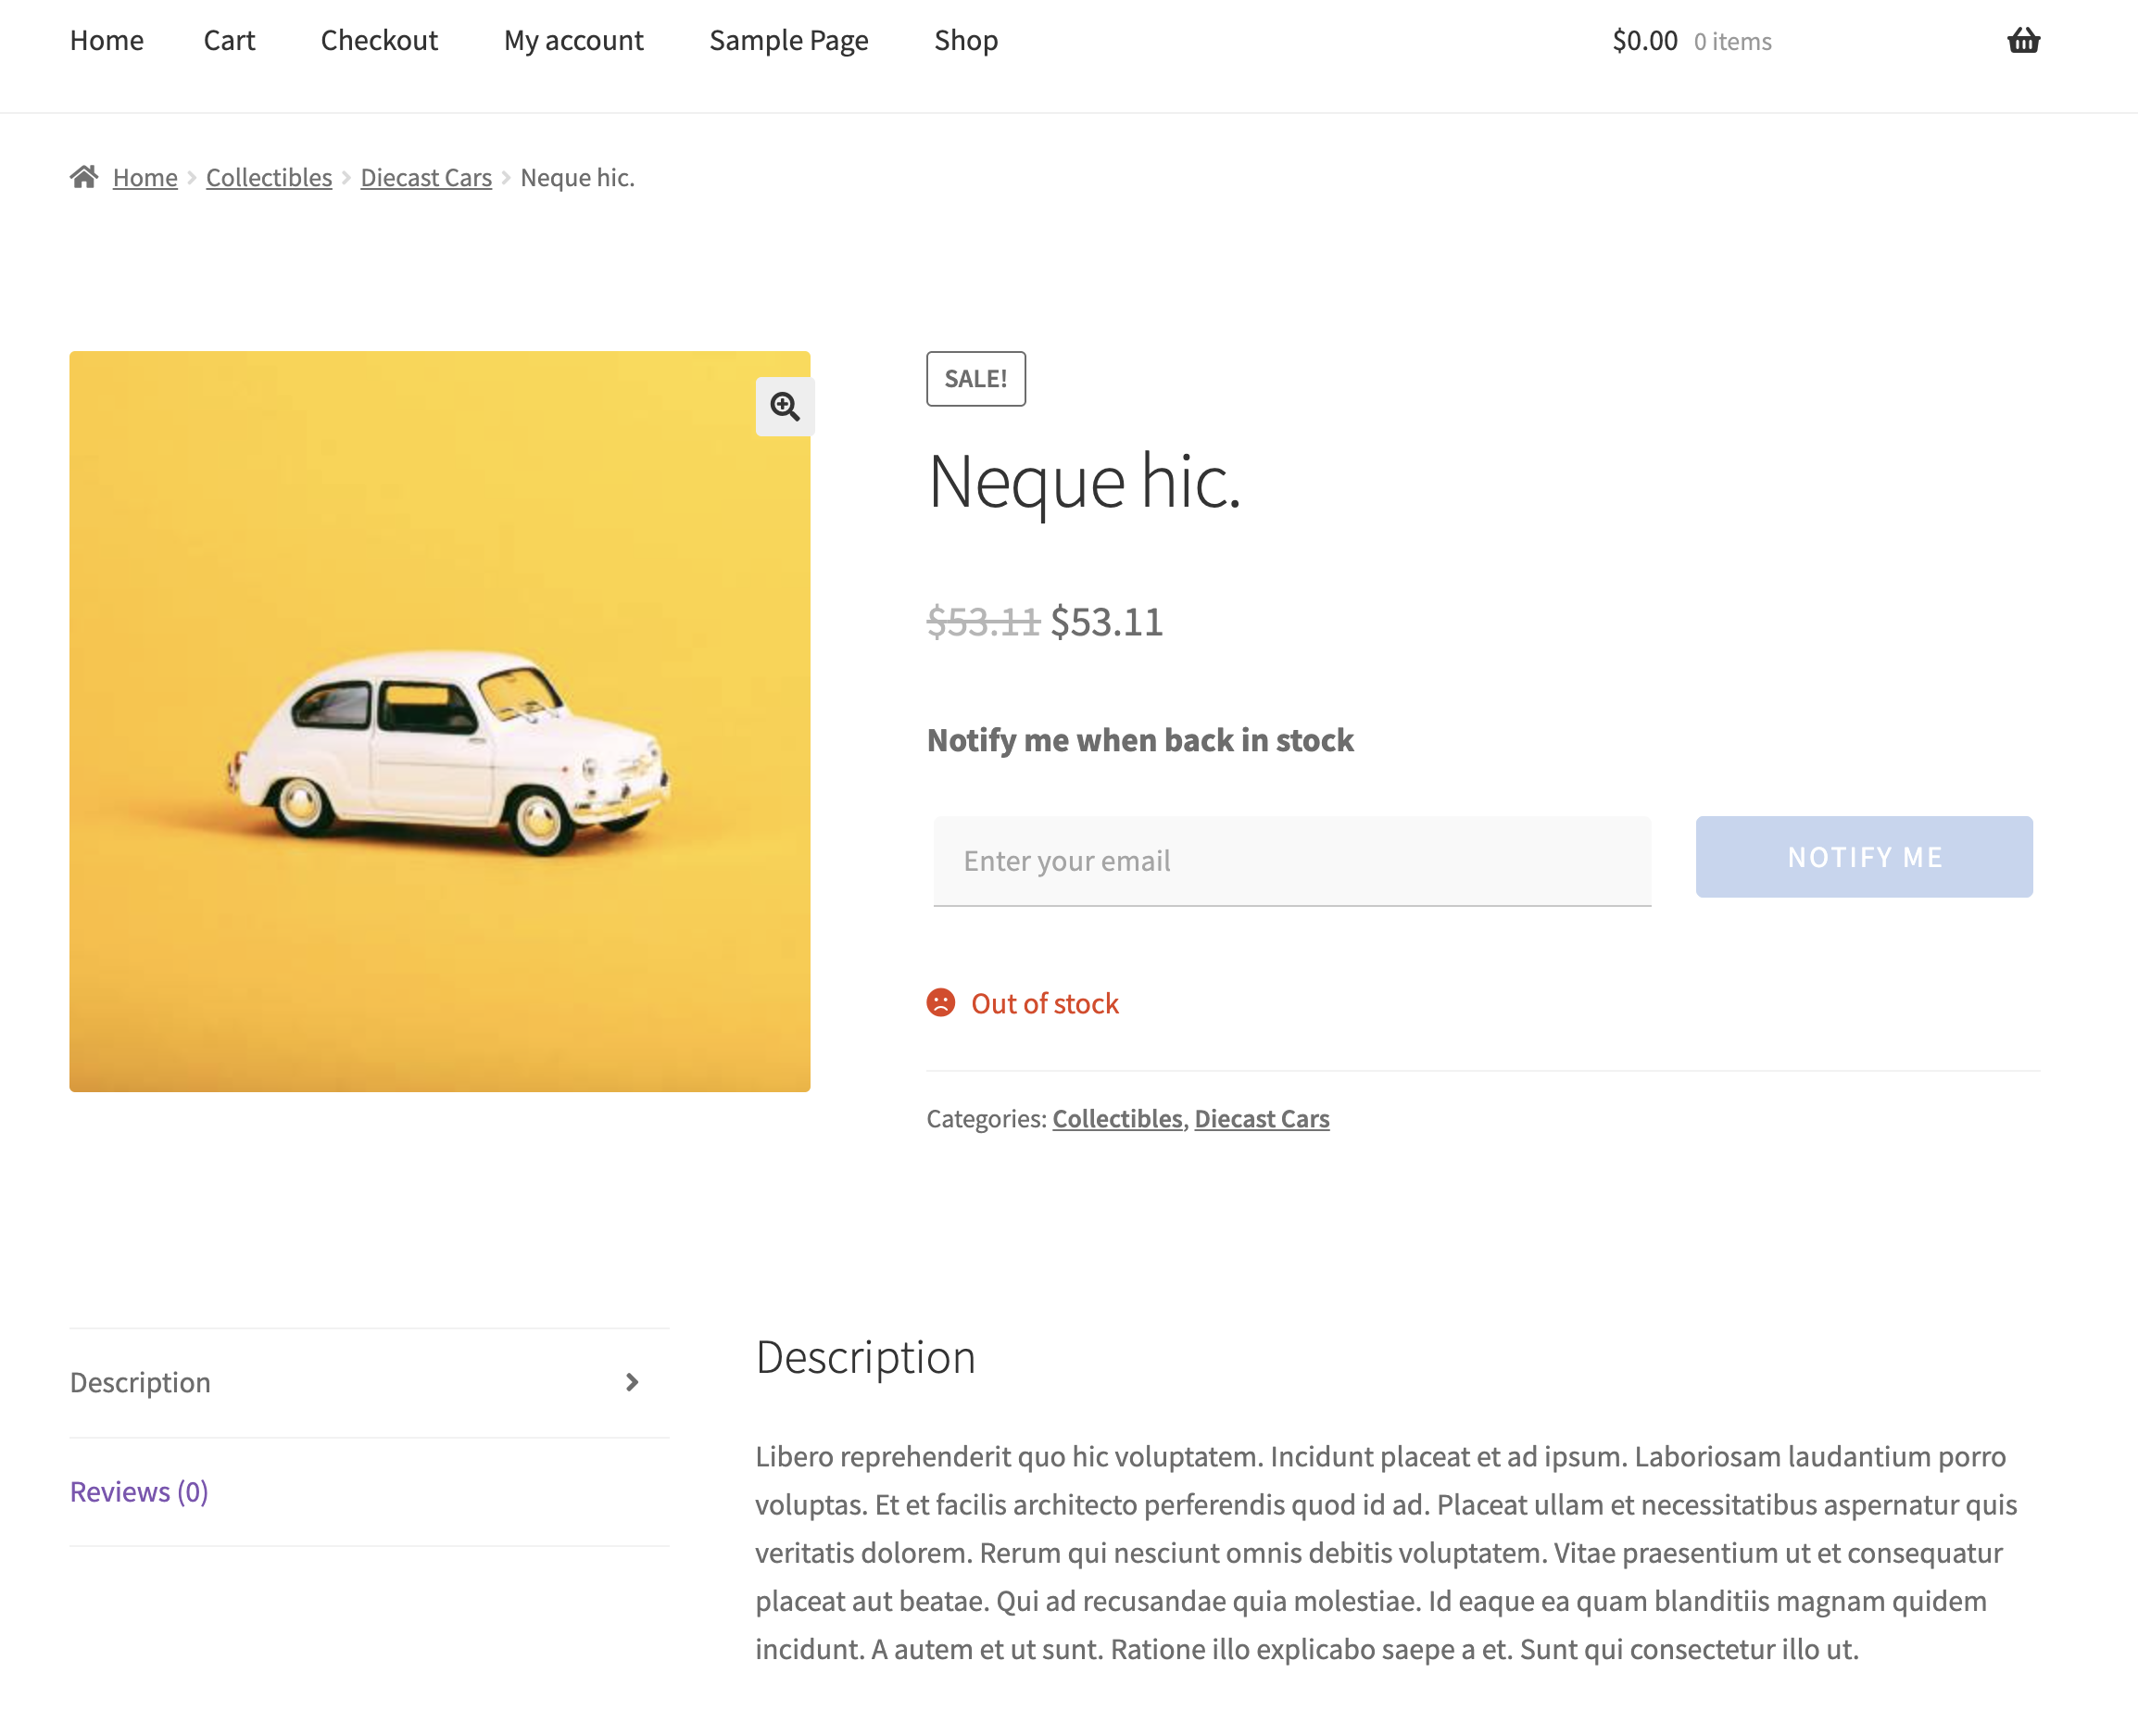Click the shopping basket icon

click(2022, 41)
